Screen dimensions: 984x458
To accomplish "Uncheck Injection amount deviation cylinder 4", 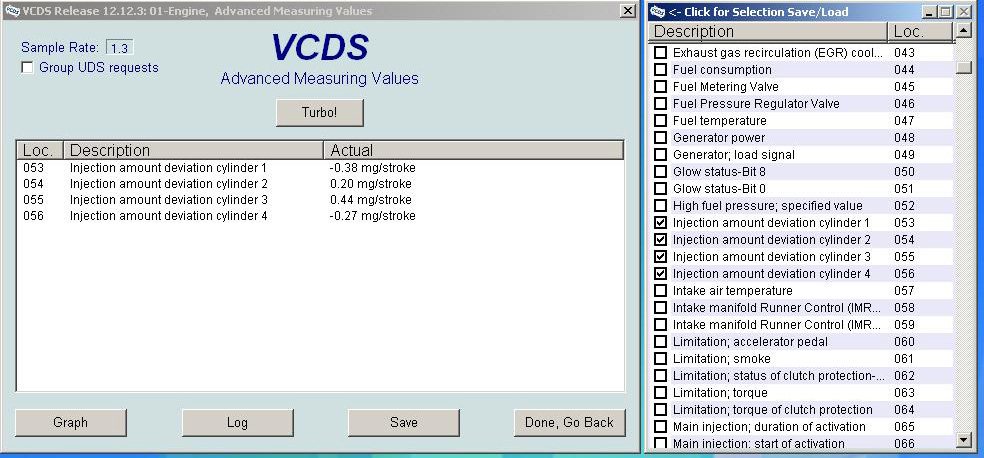I will [660, 273].
